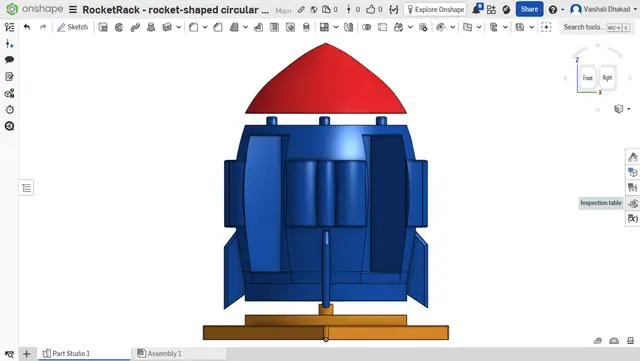The width and height of the screenshot is (640, 361).
Task: Click the blue Share button
Action: click(x=529, y=9)
